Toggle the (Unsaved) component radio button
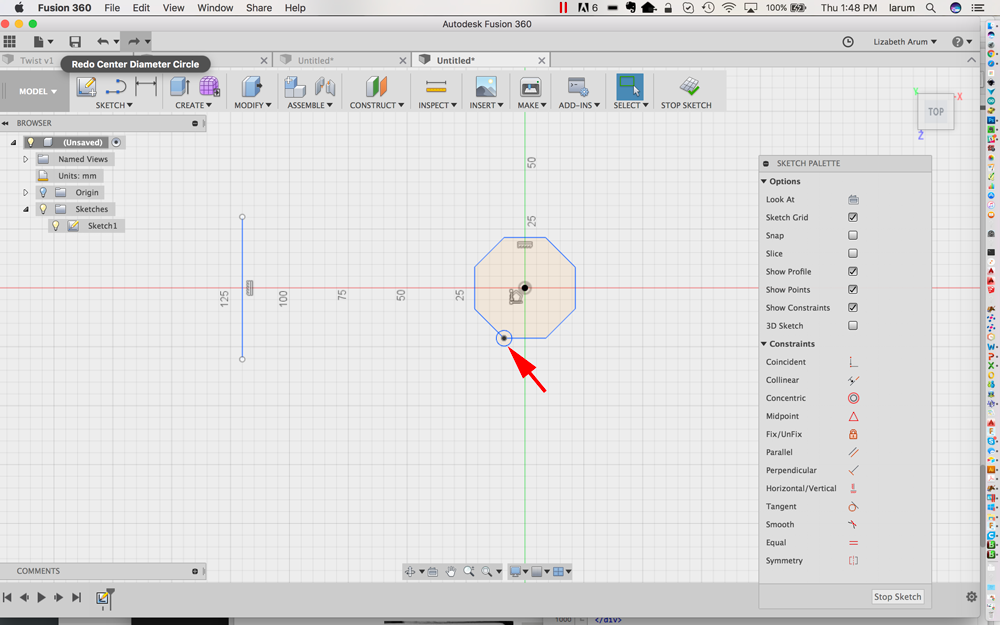The width and height of the screenshot is (1000, 625). point(116,143)
